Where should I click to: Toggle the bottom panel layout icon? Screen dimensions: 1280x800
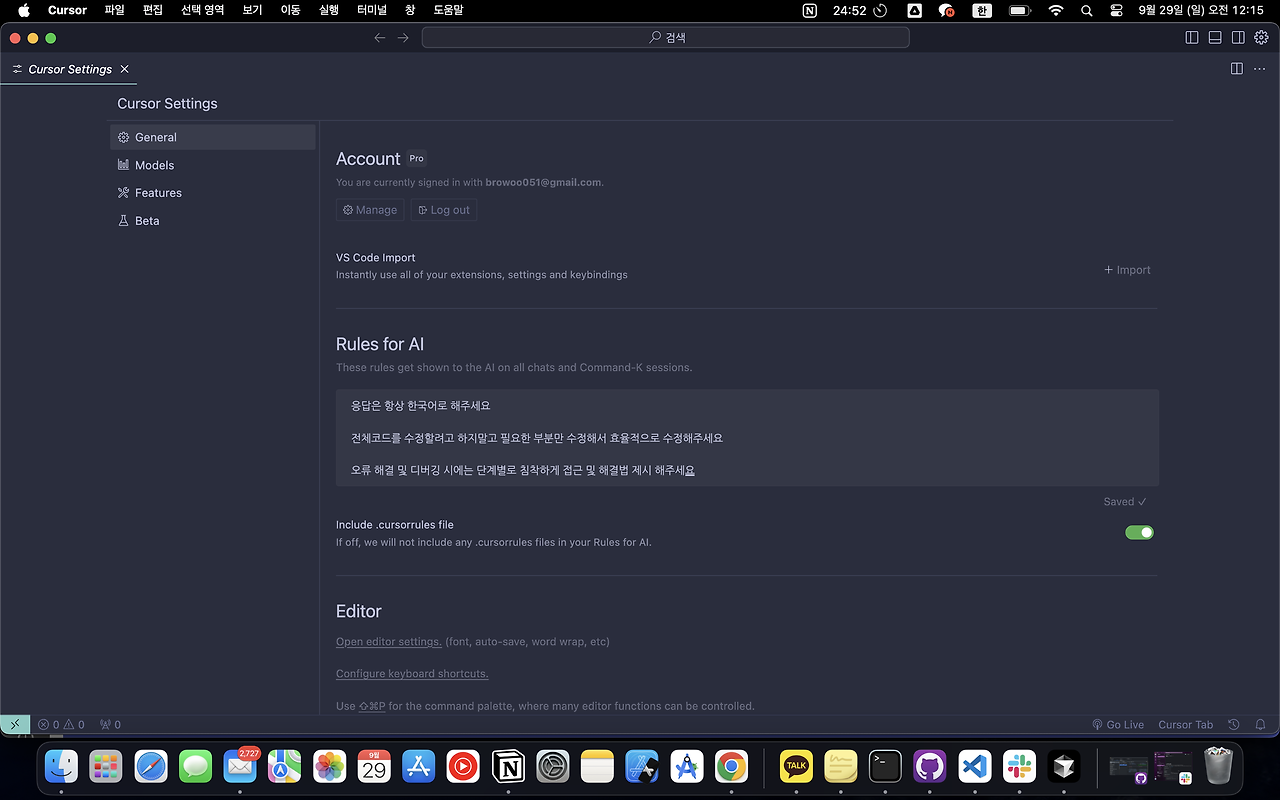click(1215, 38)
